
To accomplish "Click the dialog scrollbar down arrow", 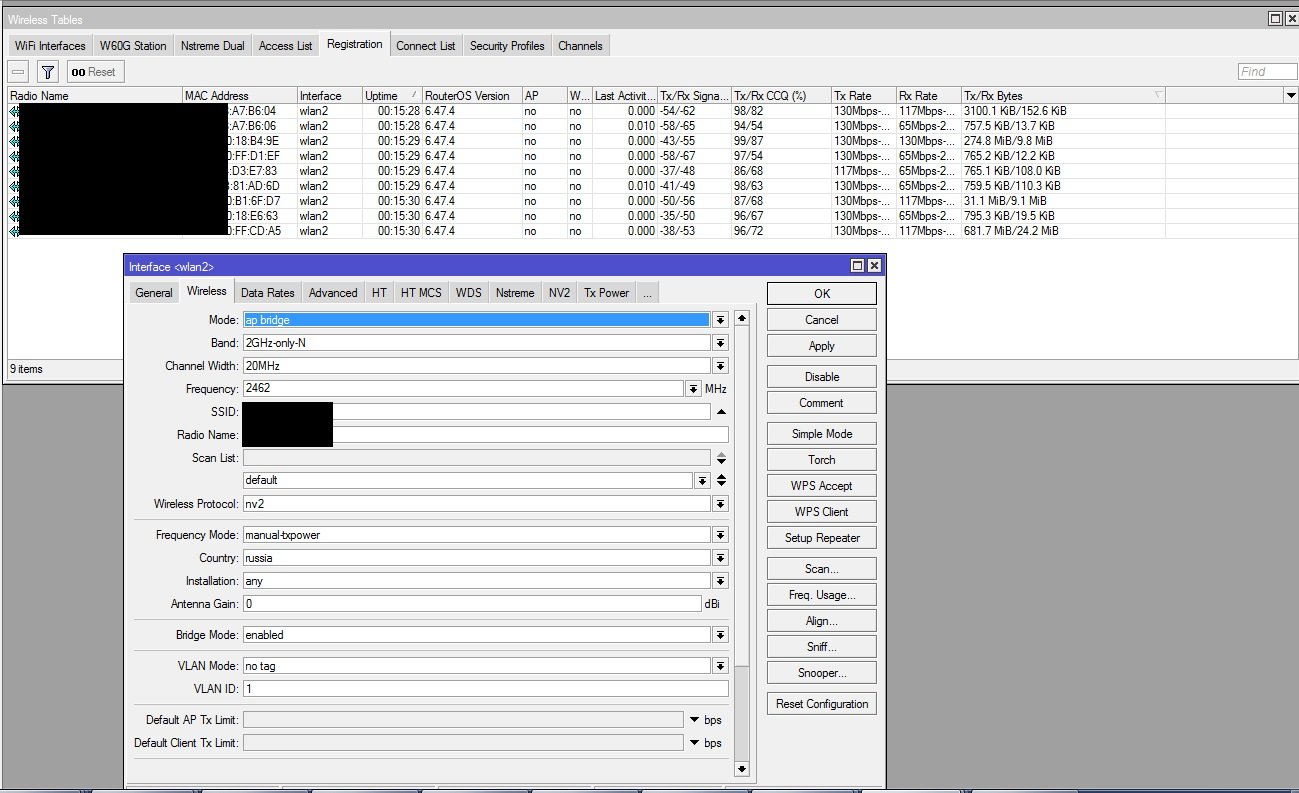I will pos(741,769).
